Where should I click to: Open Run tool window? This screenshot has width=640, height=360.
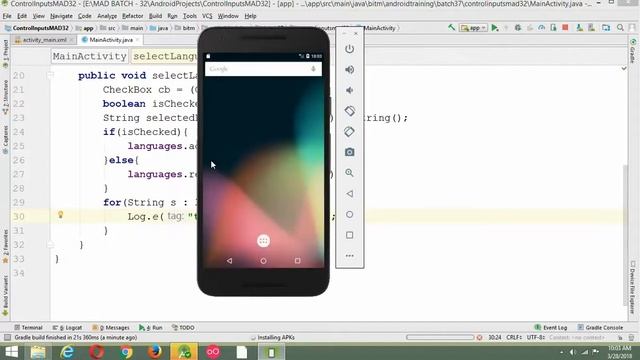pyautogui.click(x=151, y=328)
